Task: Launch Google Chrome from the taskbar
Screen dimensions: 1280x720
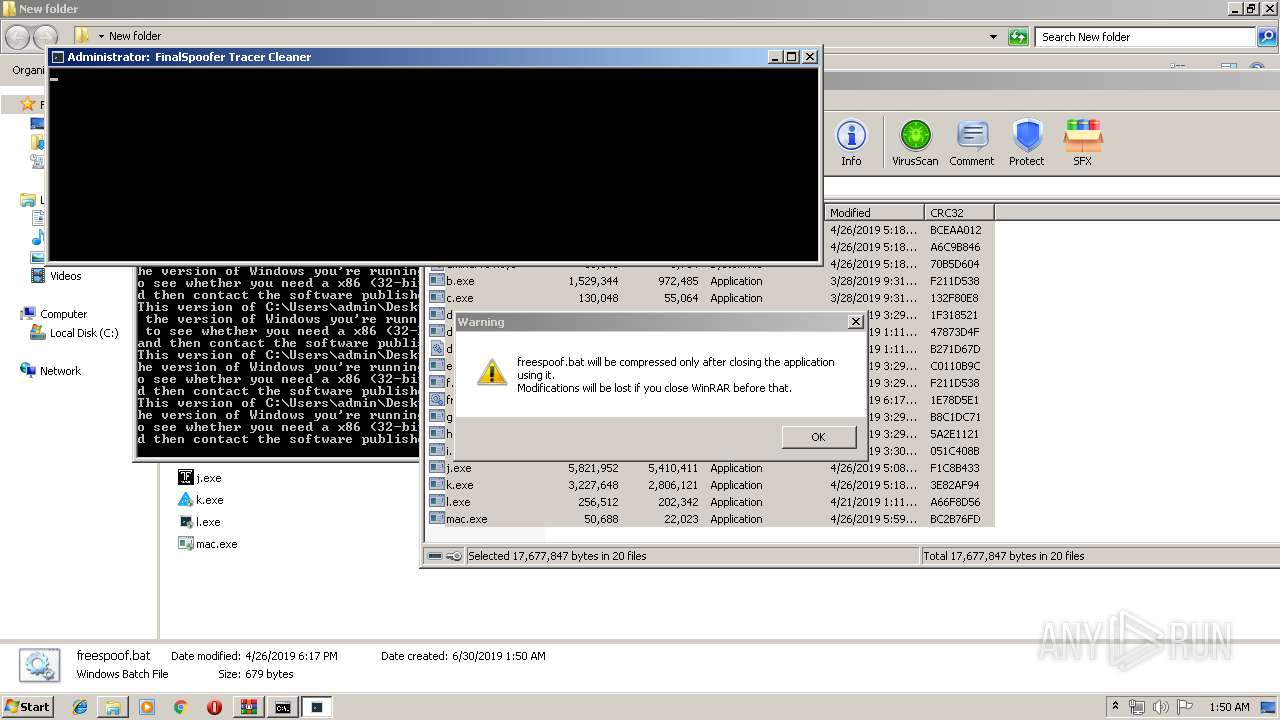Action: coord(180,707)
